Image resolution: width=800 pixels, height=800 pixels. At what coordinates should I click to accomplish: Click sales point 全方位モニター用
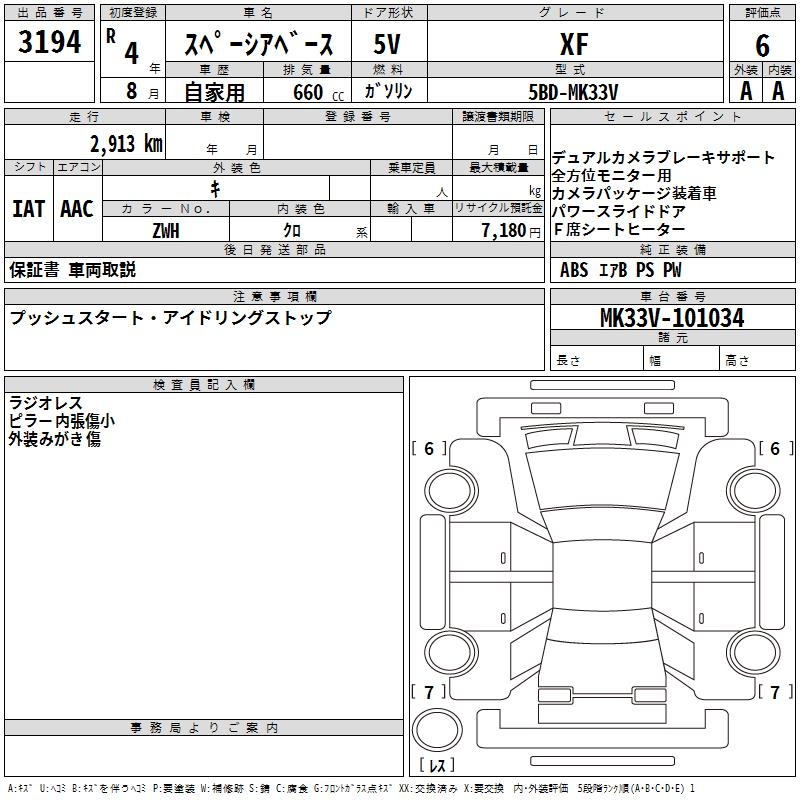pos(611,175)
